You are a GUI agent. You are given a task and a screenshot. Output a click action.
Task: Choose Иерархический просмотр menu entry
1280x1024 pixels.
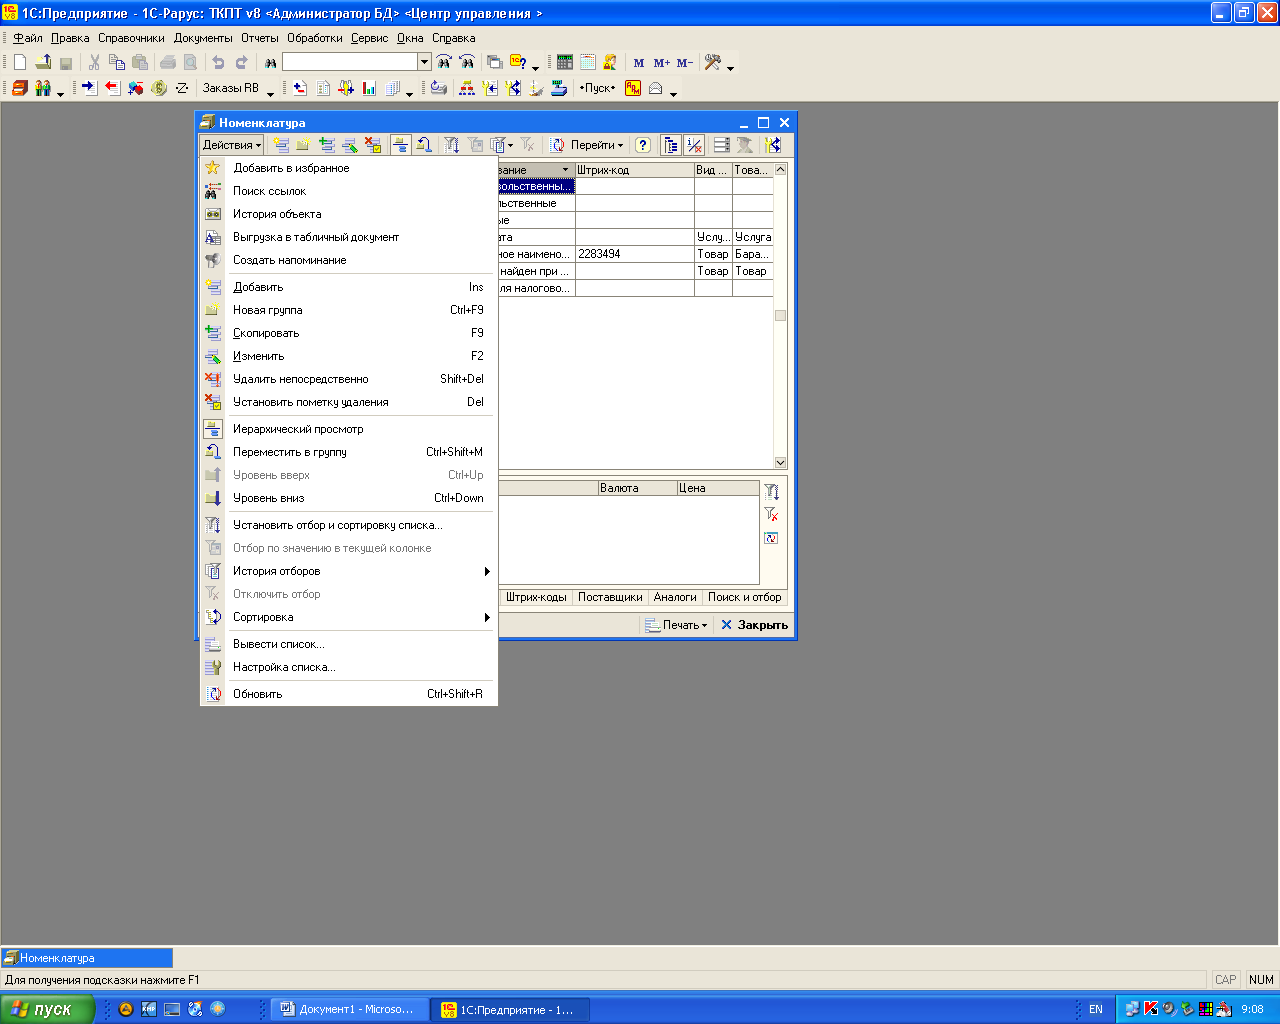click(x=349, y=429)
